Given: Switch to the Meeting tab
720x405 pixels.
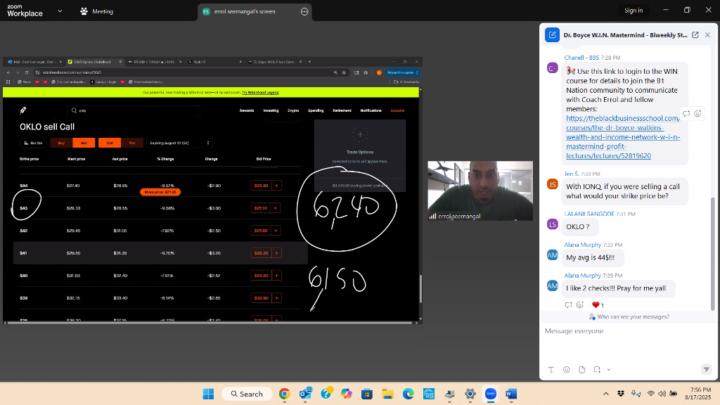Looking at the screenshot, I should [97, 11].
